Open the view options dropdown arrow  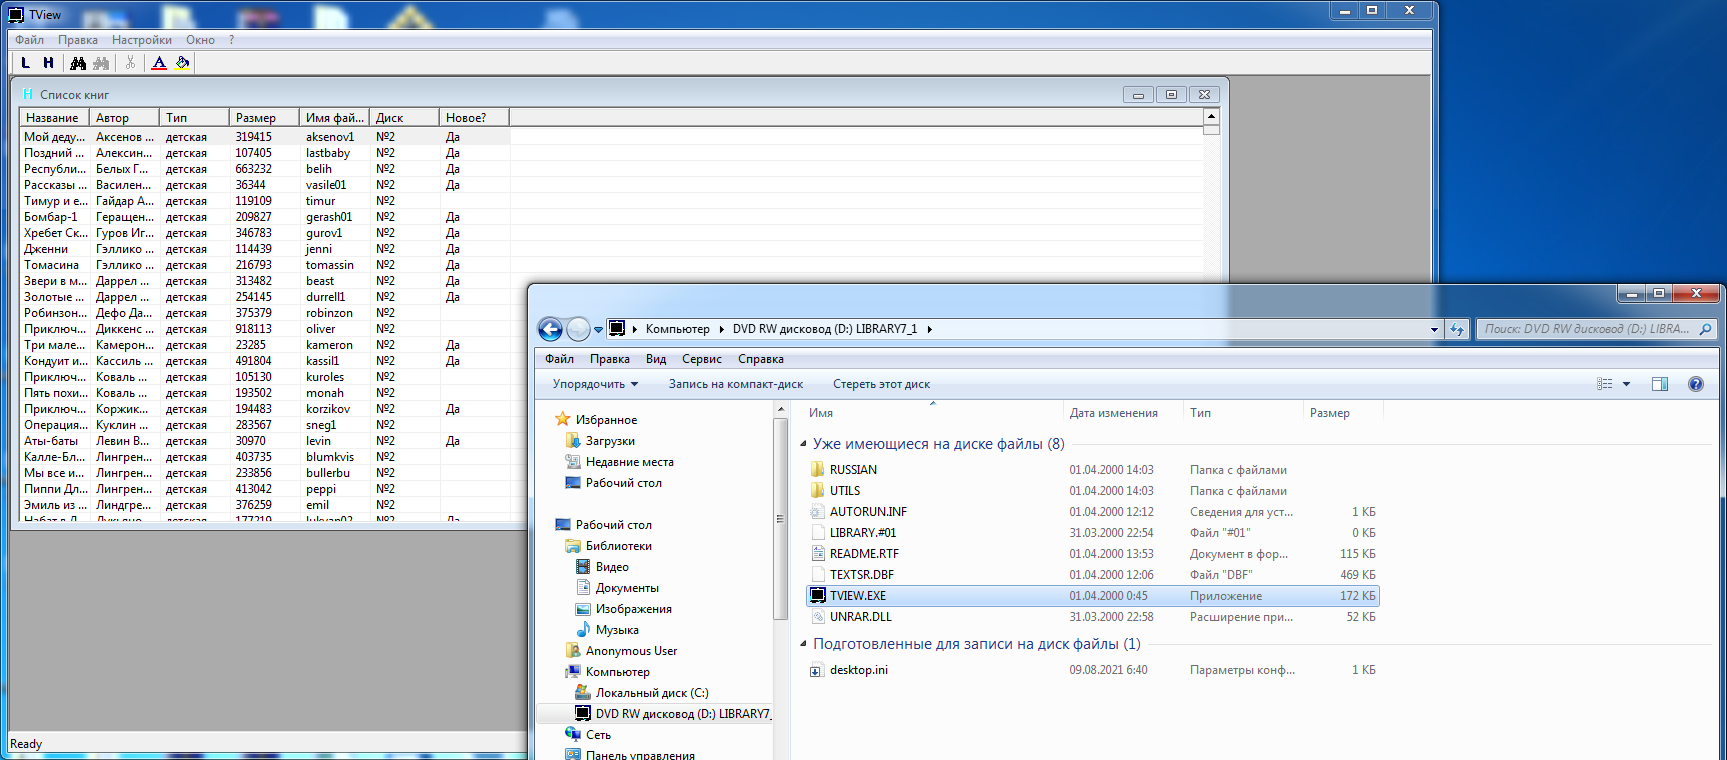click(x=1626, y=384)
